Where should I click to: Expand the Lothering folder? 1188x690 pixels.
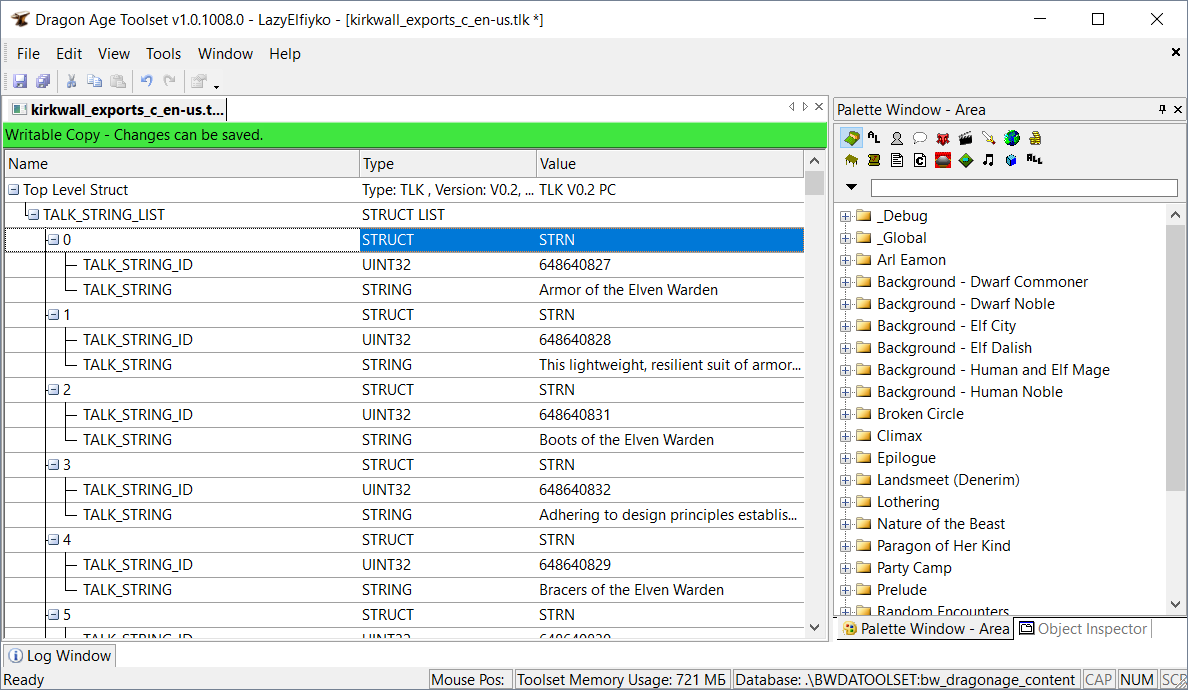(x=846, y=502)
